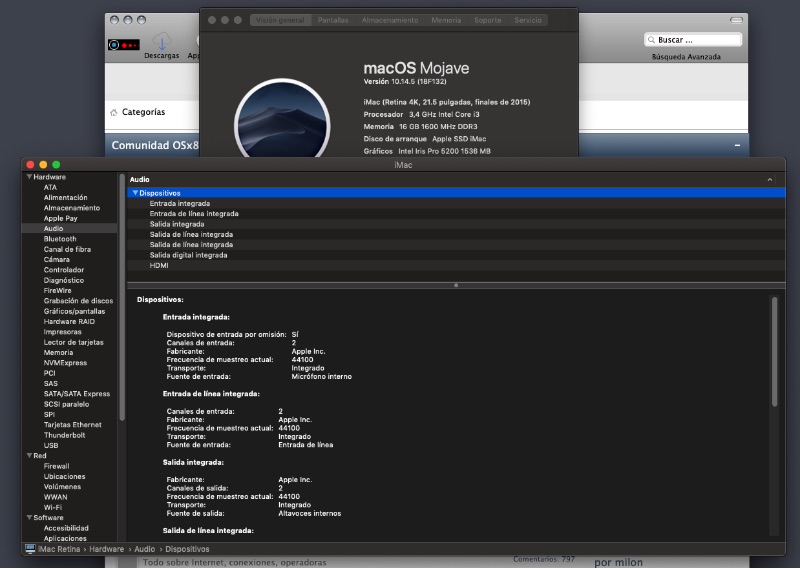Select Entrada integrada device row
The width and height of the screenshot is (800, 569).
(x=456, y=203)
